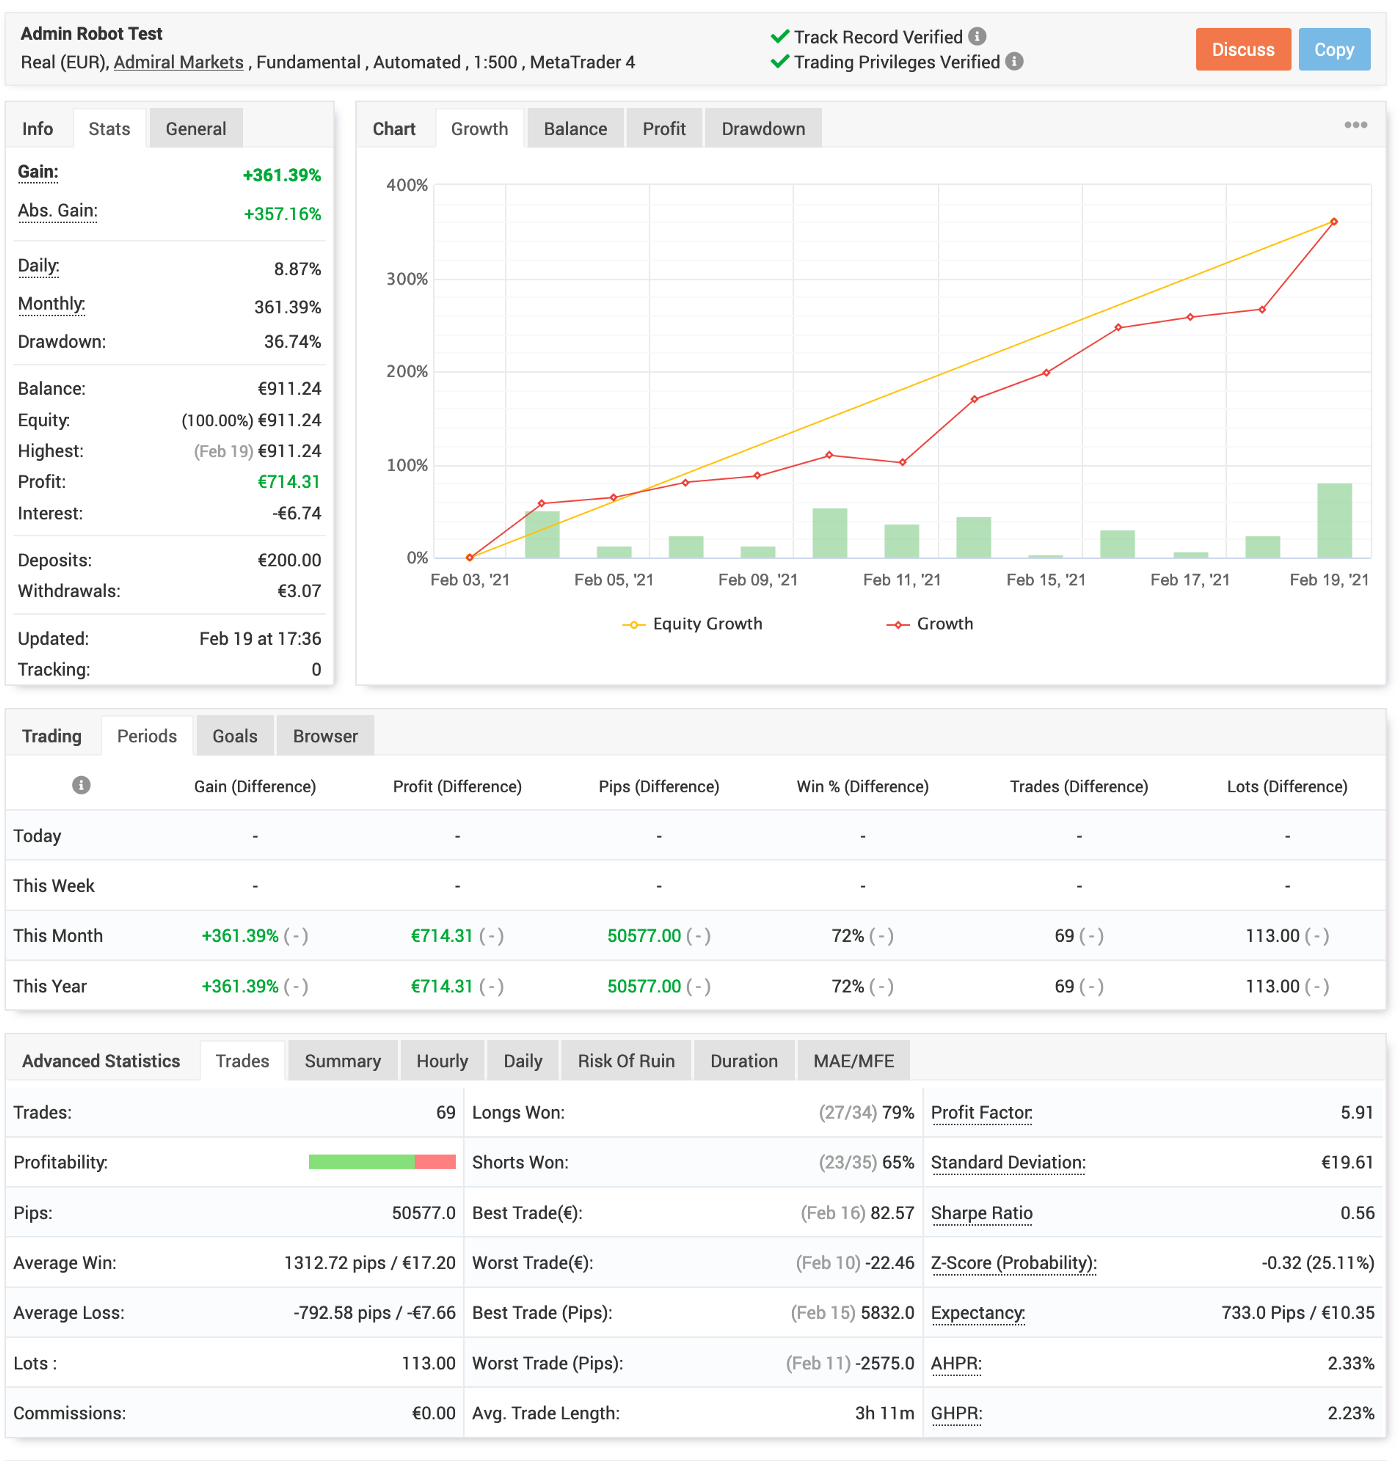Open the Daily statistics tab

pos(523,1061)
